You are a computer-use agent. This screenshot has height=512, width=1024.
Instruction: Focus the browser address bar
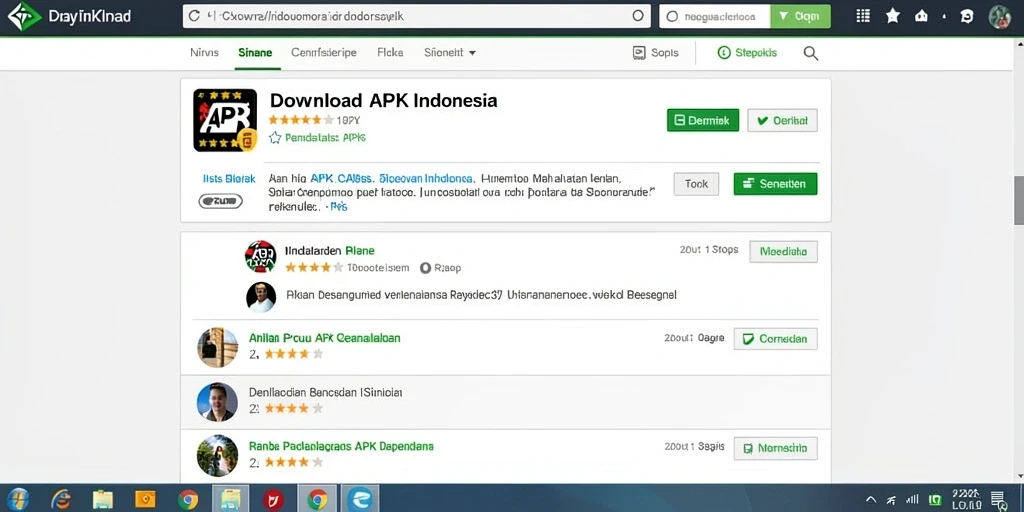[417, 16]
